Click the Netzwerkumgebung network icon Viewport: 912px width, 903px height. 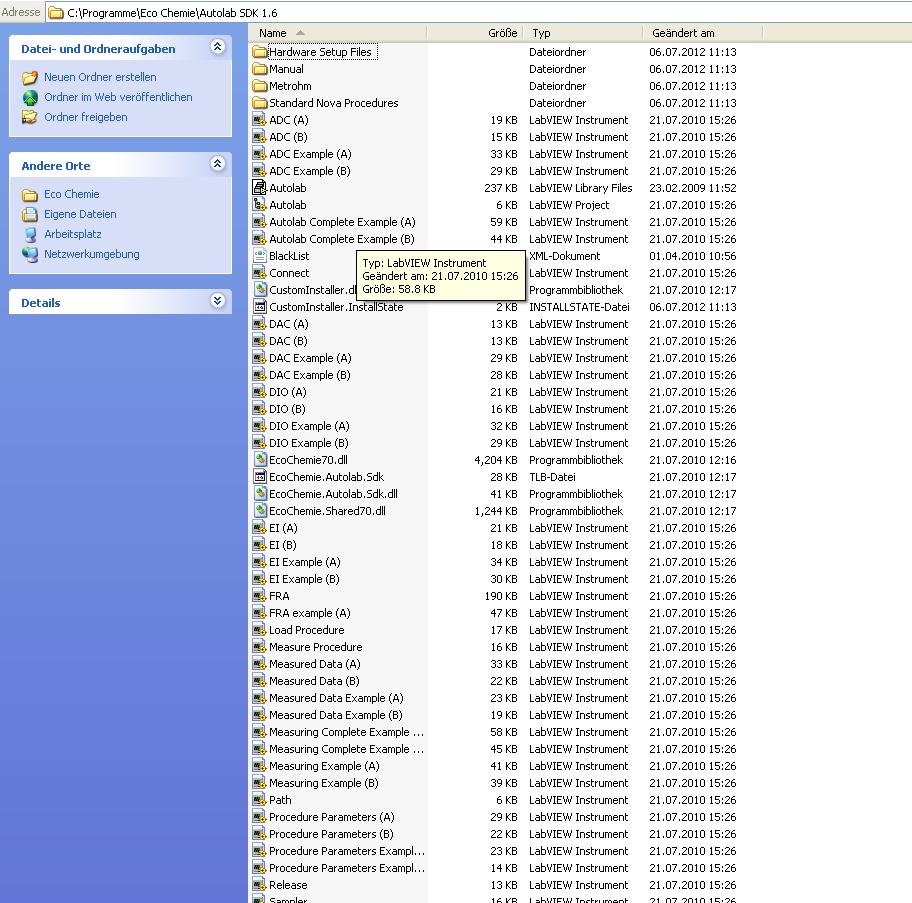30,255
